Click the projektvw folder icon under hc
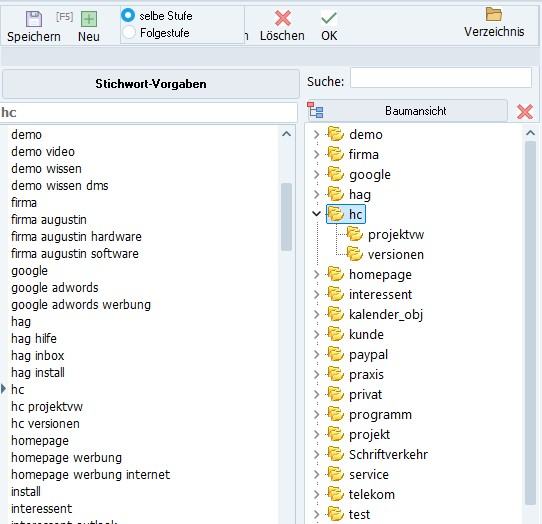 [x=354, y=234]
